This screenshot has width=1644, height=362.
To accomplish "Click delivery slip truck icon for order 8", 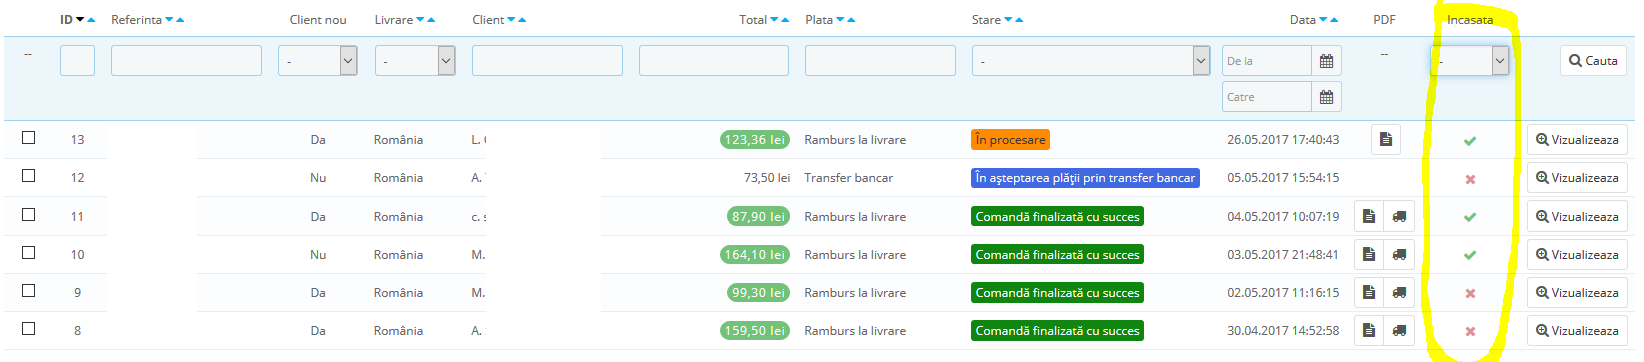I will [x=1399, y=330].
